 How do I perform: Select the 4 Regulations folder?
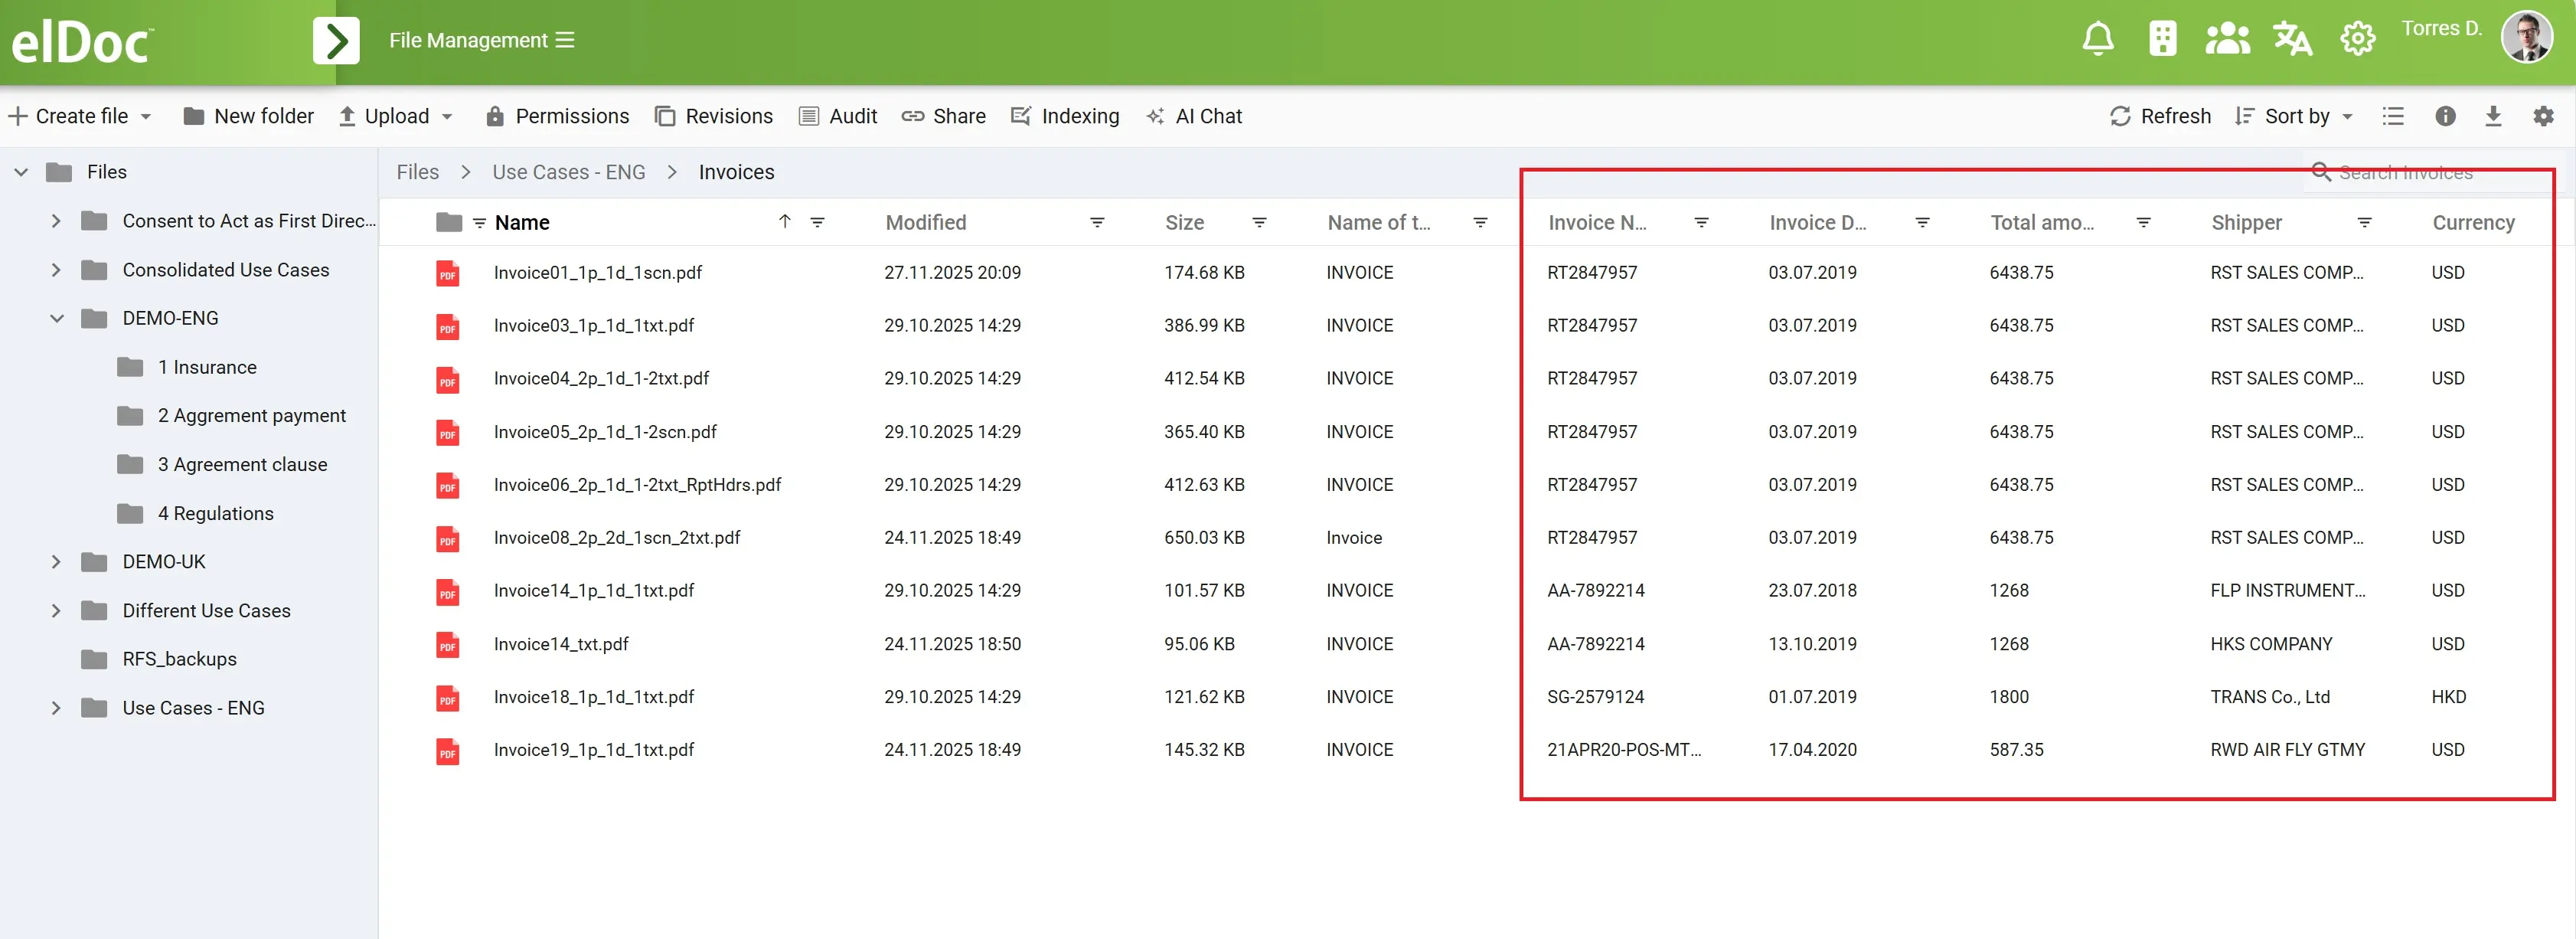pos(215,513)
